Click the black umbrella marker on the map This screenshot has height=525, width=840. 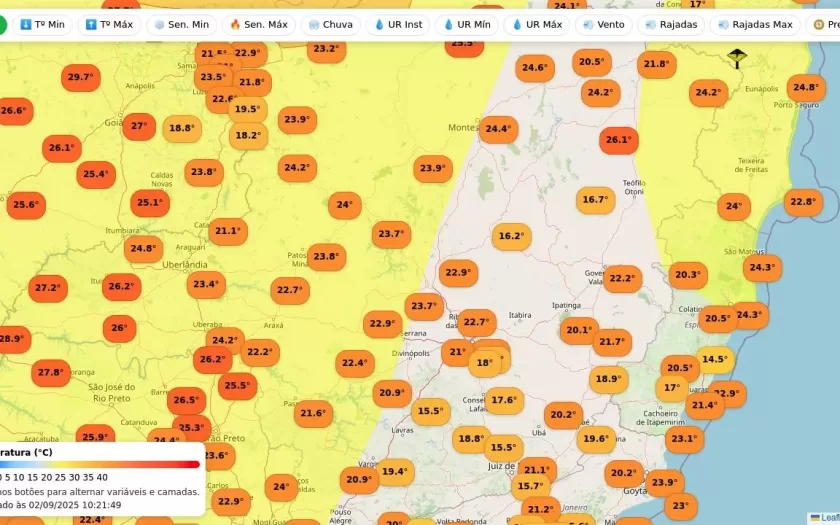click(x=737, y=58)
